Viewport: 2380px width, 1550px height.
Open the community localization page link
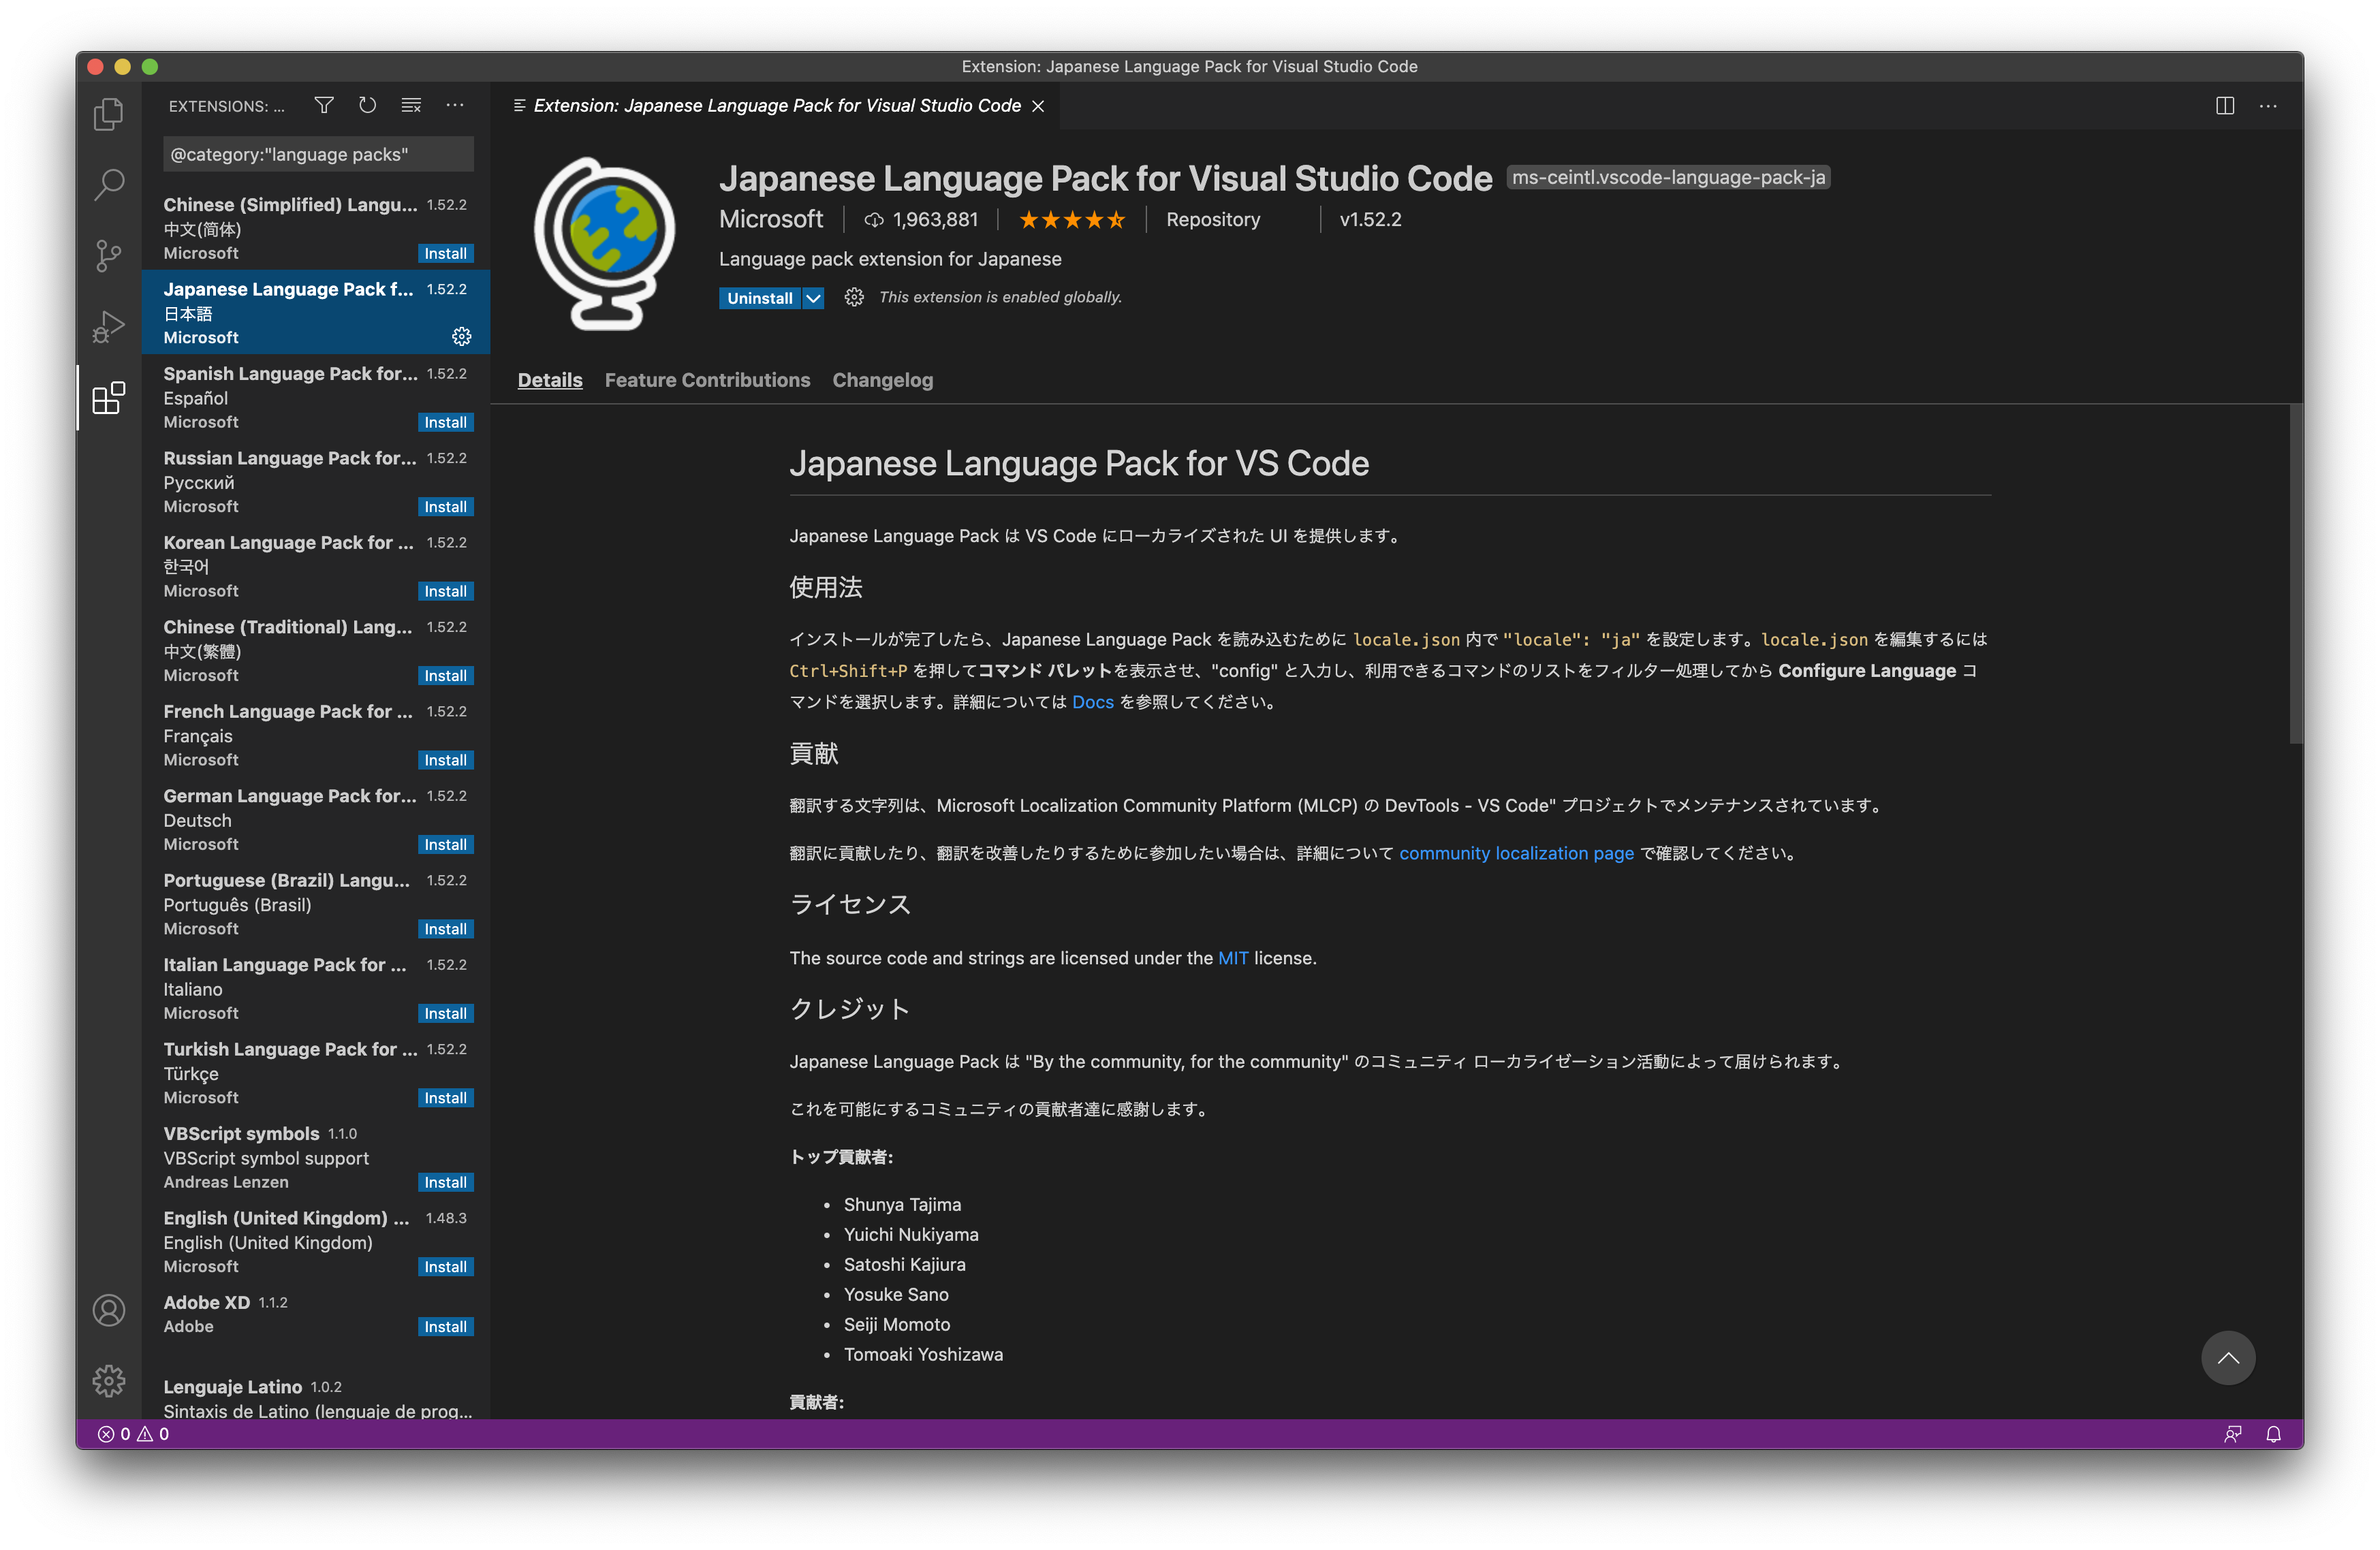click(1516, 853)
